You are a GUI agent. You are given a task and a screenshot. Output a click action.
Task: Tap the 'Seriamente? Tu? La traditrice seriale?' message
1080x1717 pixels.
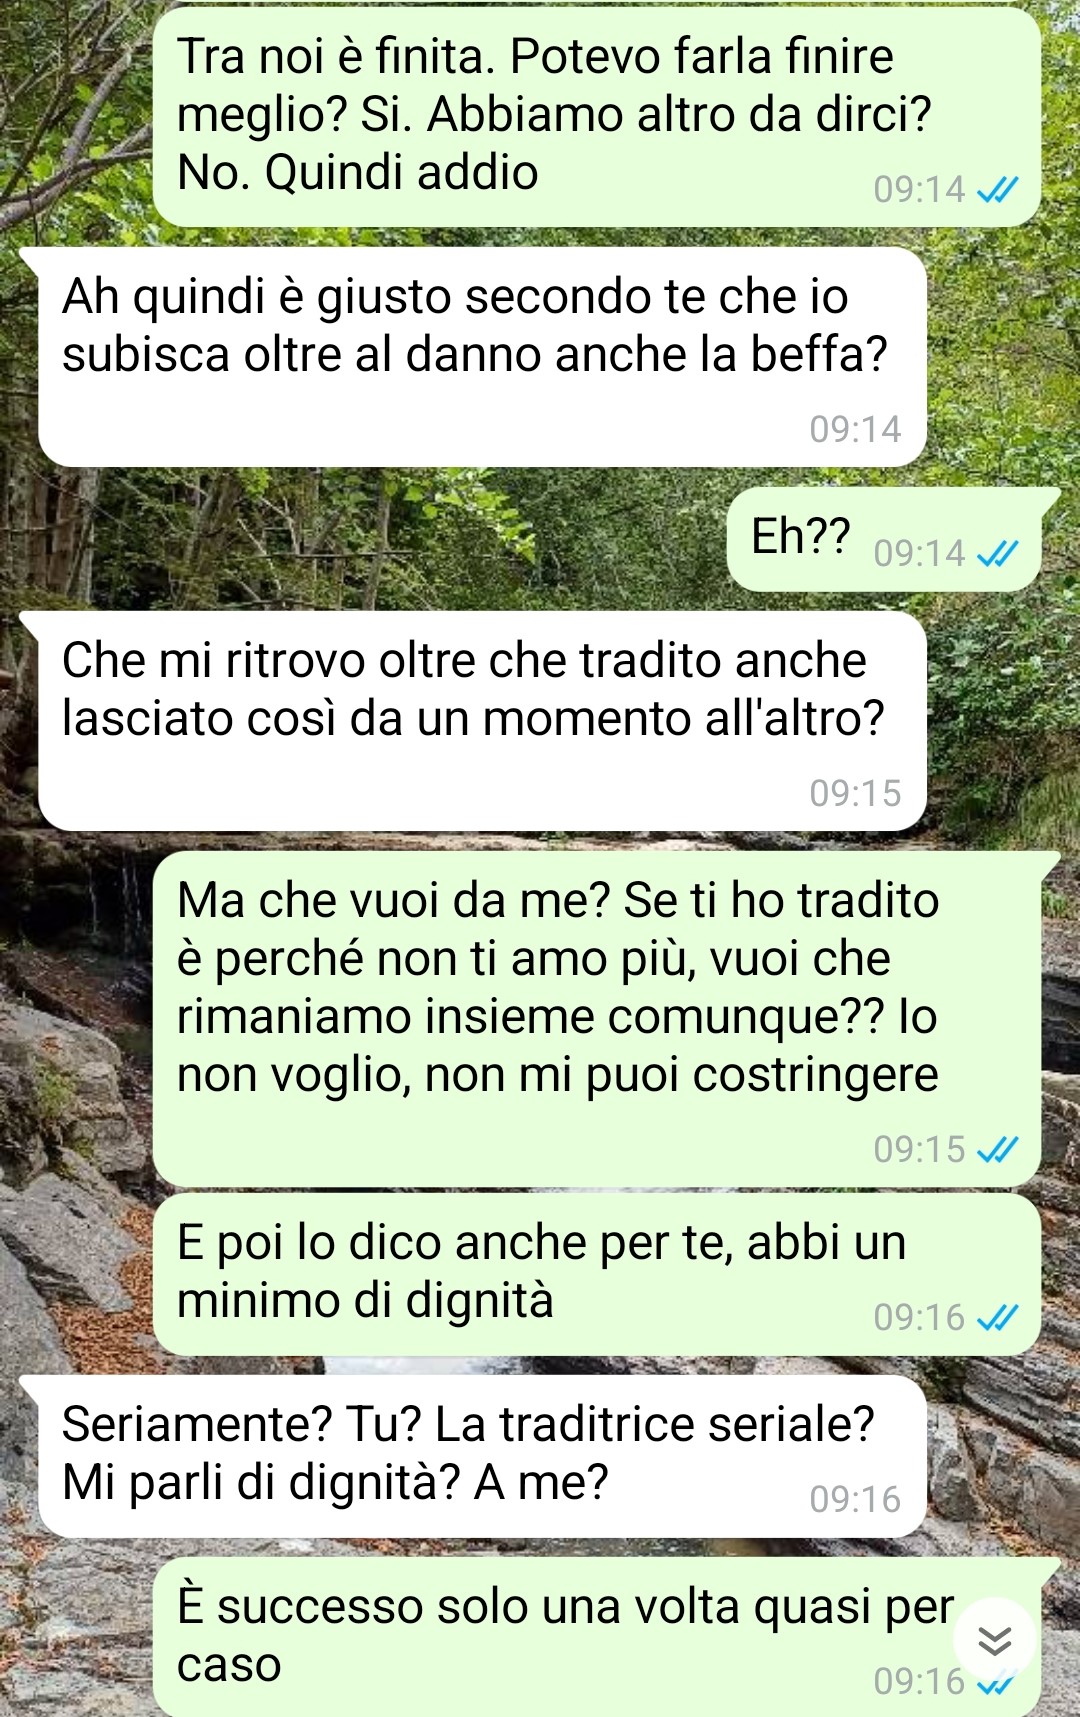pyautogui.click(x=482, y=1456)
